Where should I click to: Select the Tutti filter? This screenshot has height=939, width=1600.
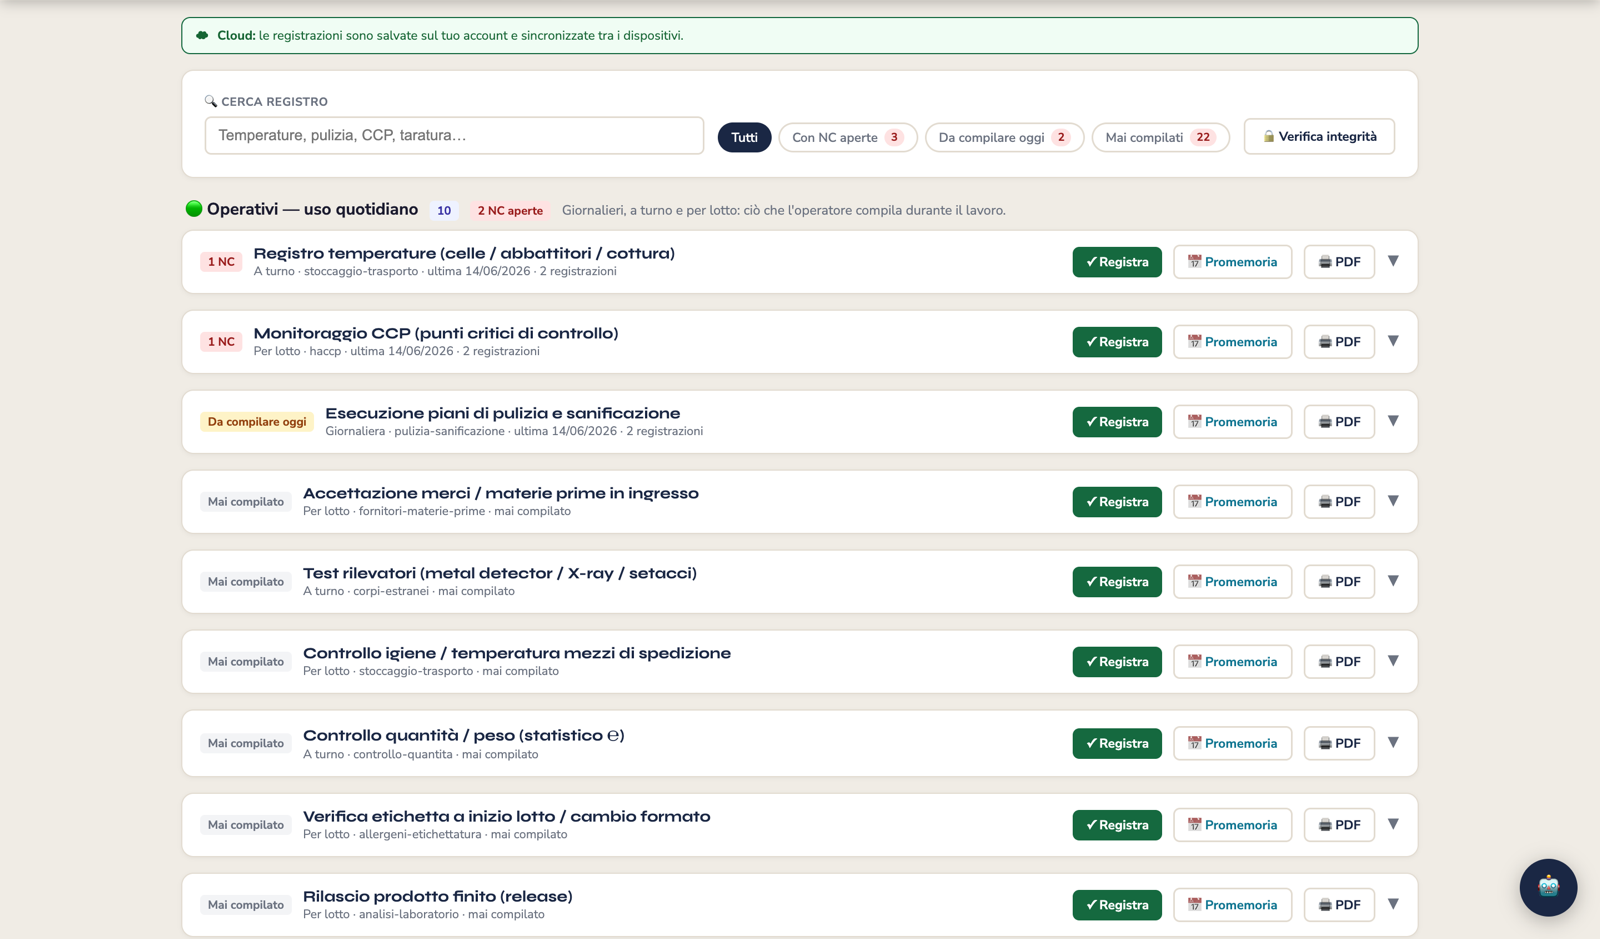pyautogui.click(x=744, y=137)
